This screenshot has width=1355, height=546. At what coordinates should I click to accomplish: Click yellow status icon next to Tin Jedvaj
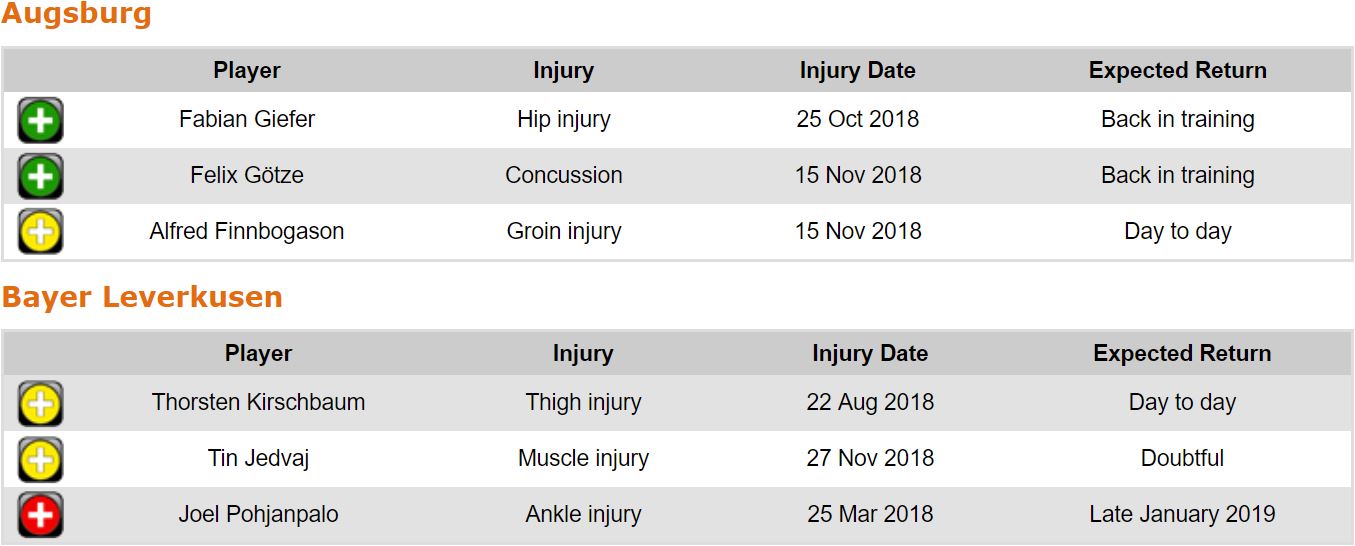click(40, 459)
